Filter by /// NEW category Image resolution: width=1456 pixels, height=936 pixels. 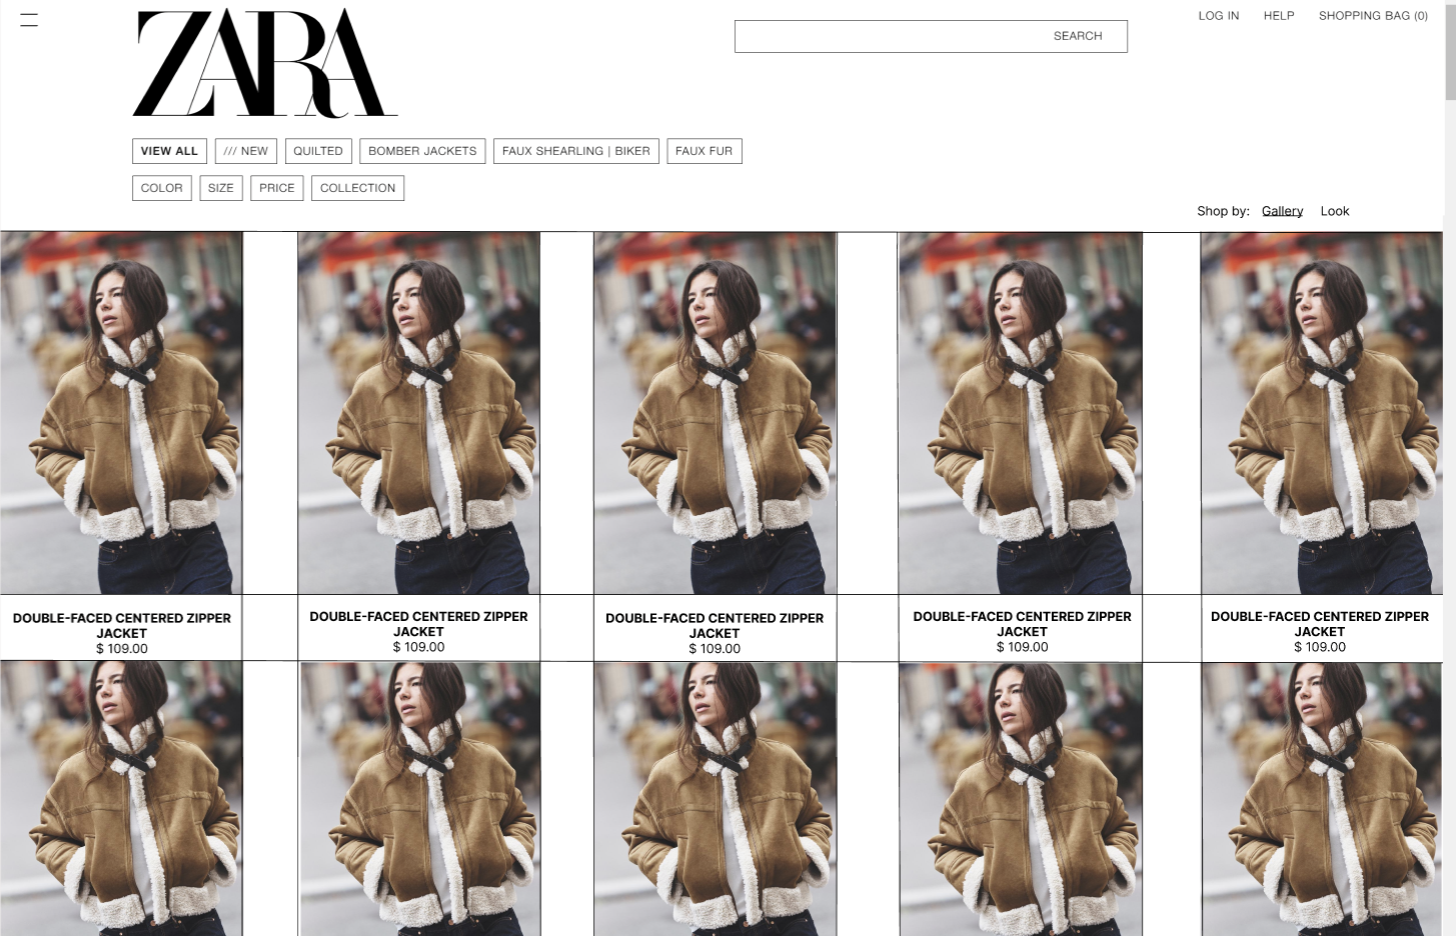click(246, 151)
